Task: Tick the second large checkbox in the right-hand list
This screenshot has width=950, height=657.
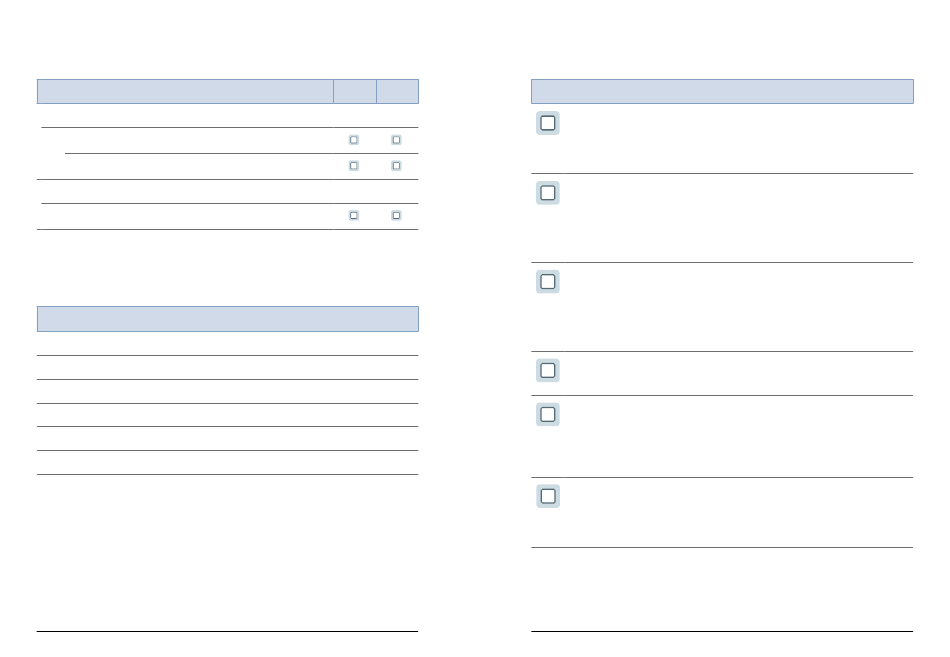Action: coord(548,193)
